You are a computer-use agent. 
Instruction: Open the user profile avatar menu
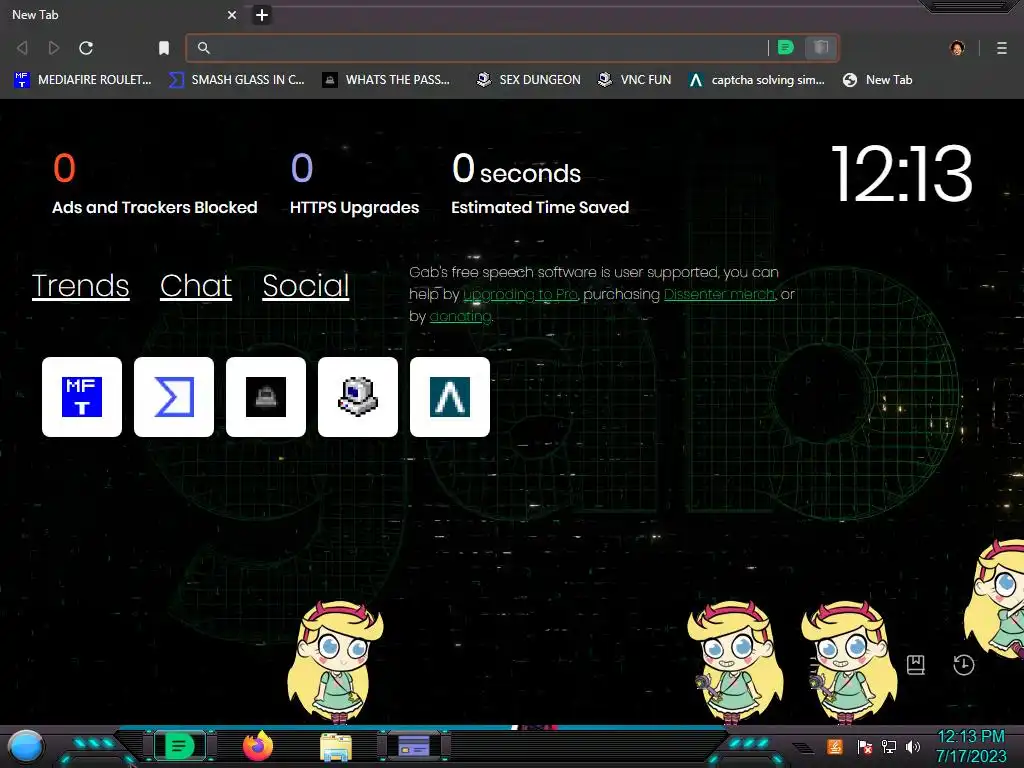(x=957, y=48)
